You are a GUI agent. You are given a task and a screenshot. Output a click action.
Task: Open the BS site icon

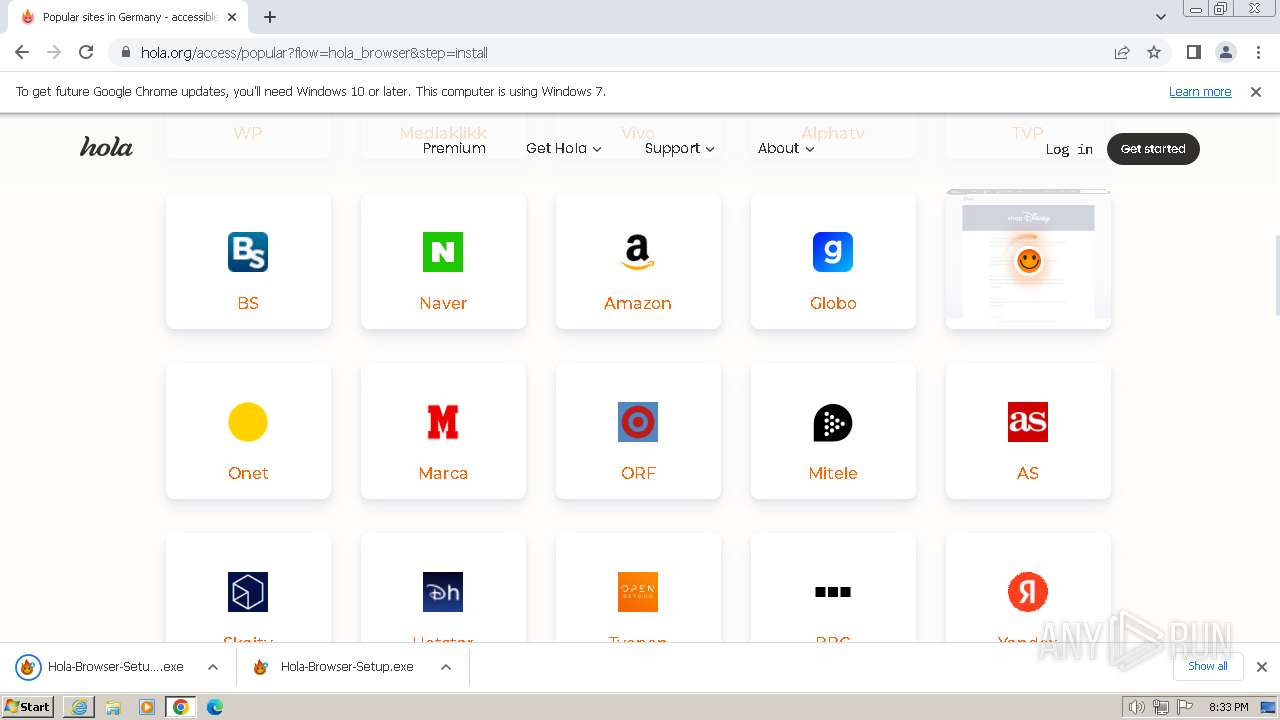(248, 252)
